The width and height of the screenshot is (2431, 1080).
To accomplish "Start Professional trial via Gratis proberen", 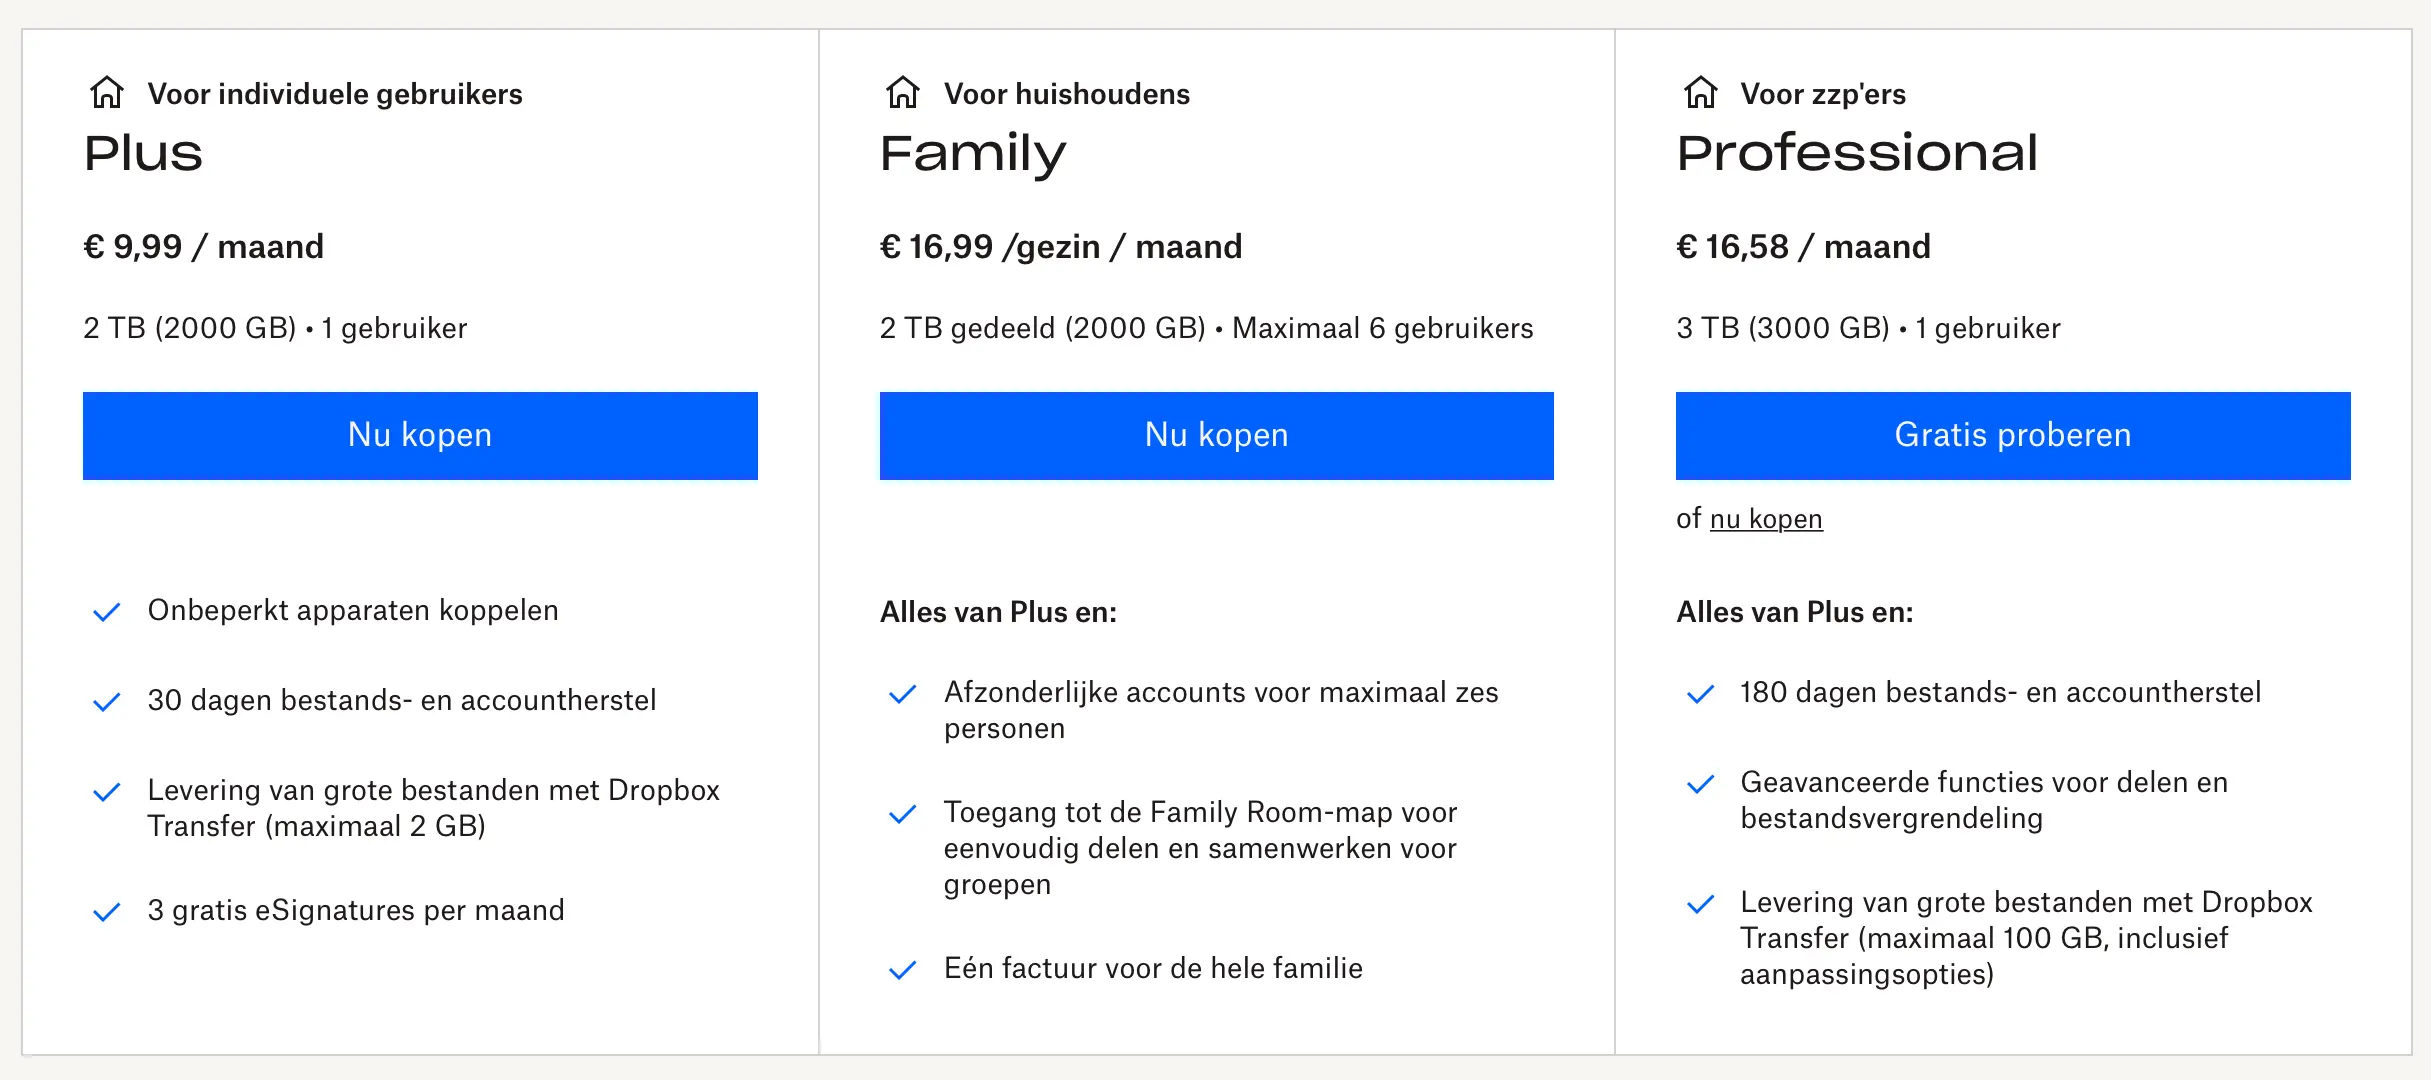I will [2013, 436].
